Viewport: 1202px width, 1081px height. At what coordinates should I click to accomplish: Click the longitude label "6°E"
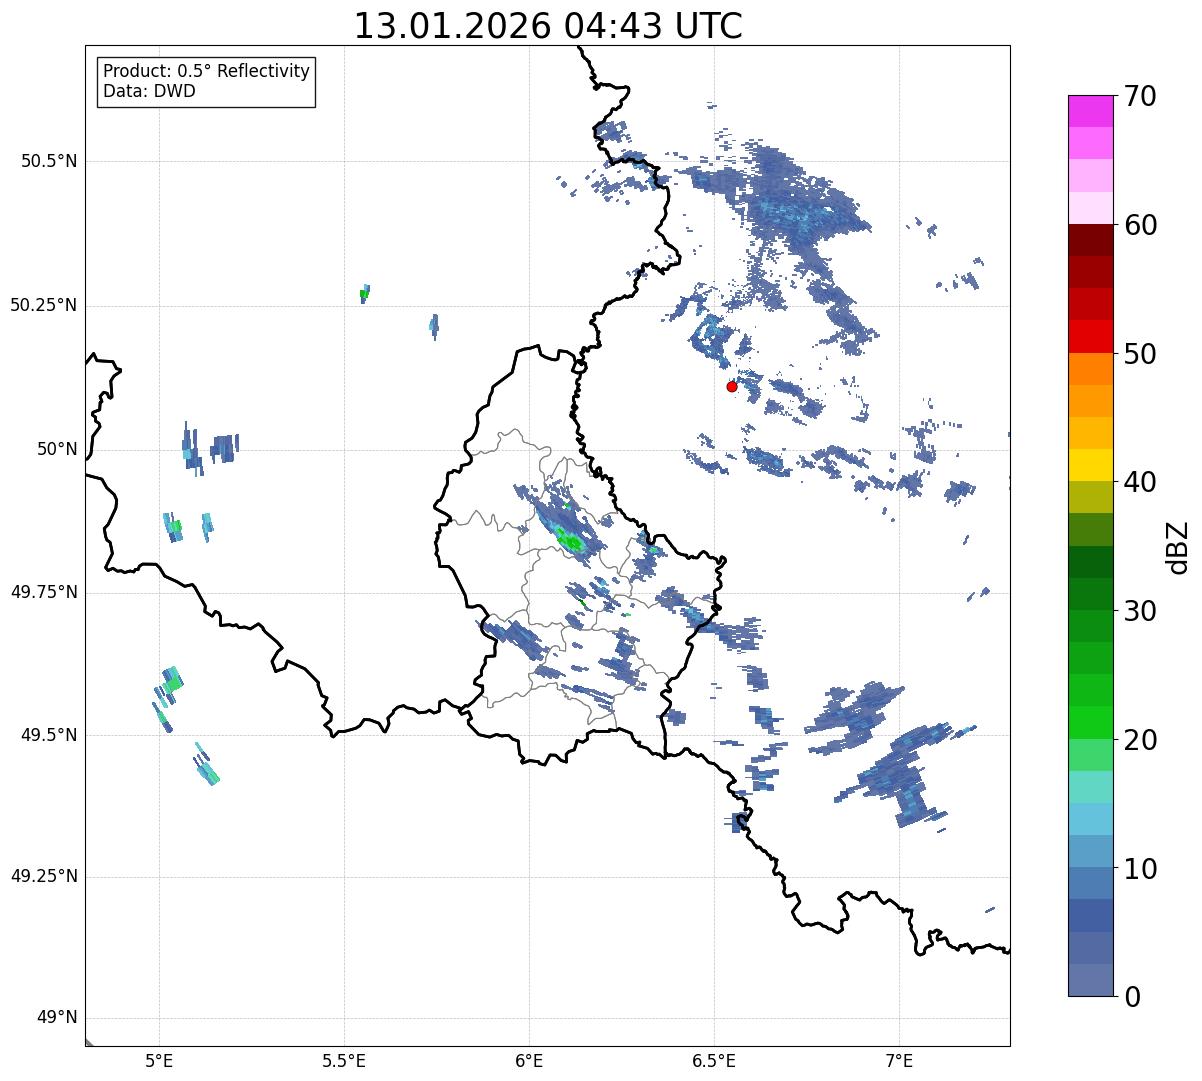point(529,1060)
